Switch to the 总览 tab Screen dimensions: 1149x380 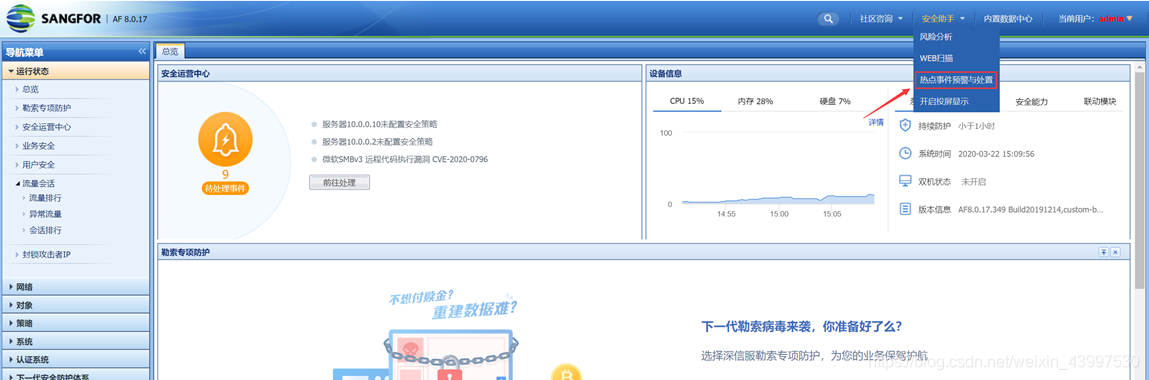170,51
